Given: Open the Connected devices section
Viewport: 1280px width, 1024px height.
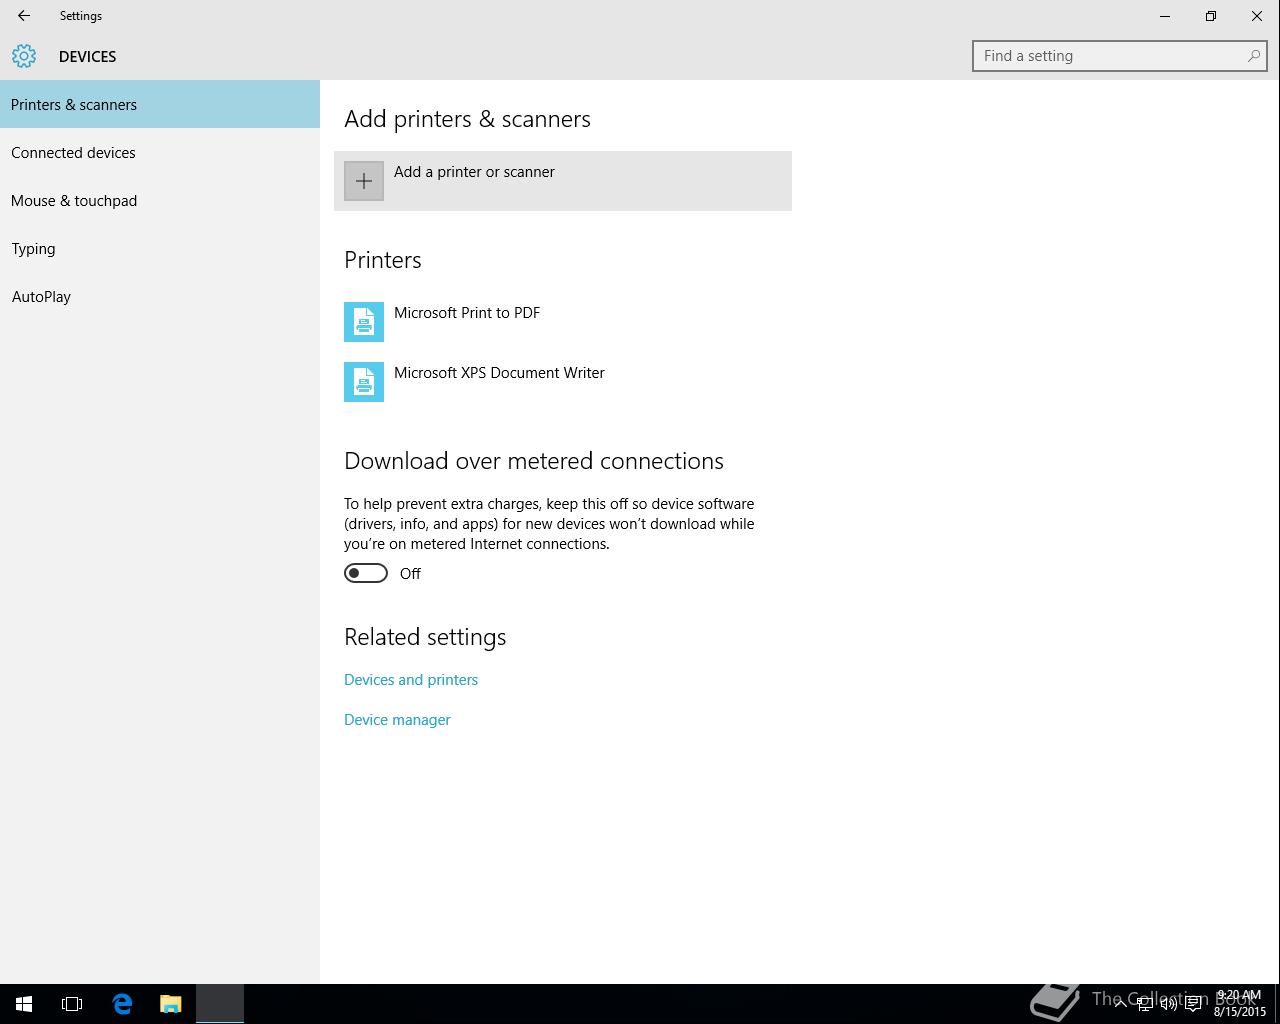Looking at the screenshot, I should point(160,152).
